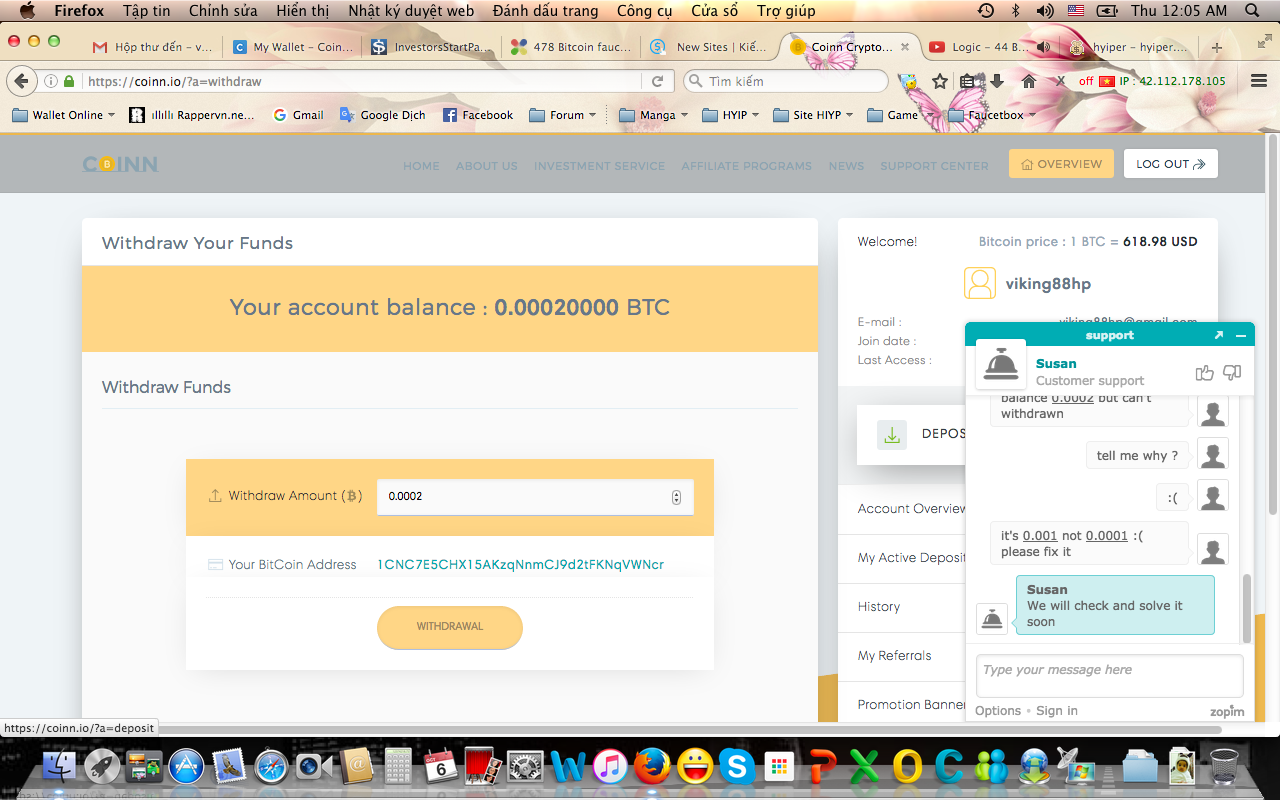The image size is (1280, 800).
Task: Open History in the account sidebar
Action: 879,607
